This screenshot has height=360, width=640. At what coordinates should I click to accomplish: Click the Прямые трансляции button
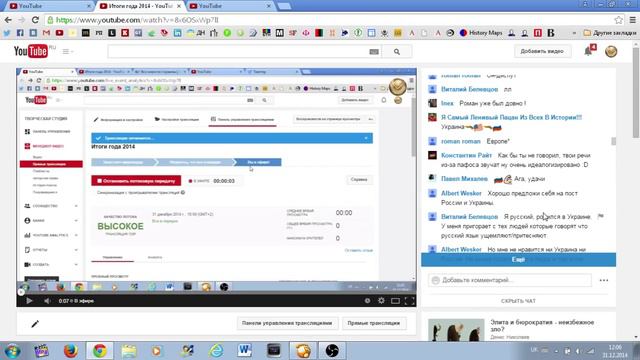373,323
